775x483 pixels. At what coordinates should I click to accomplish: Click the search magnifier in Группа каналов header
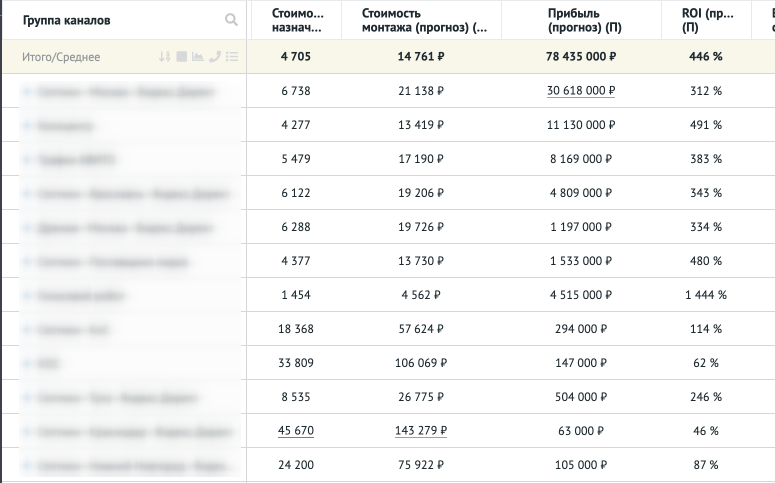[231, 20]
